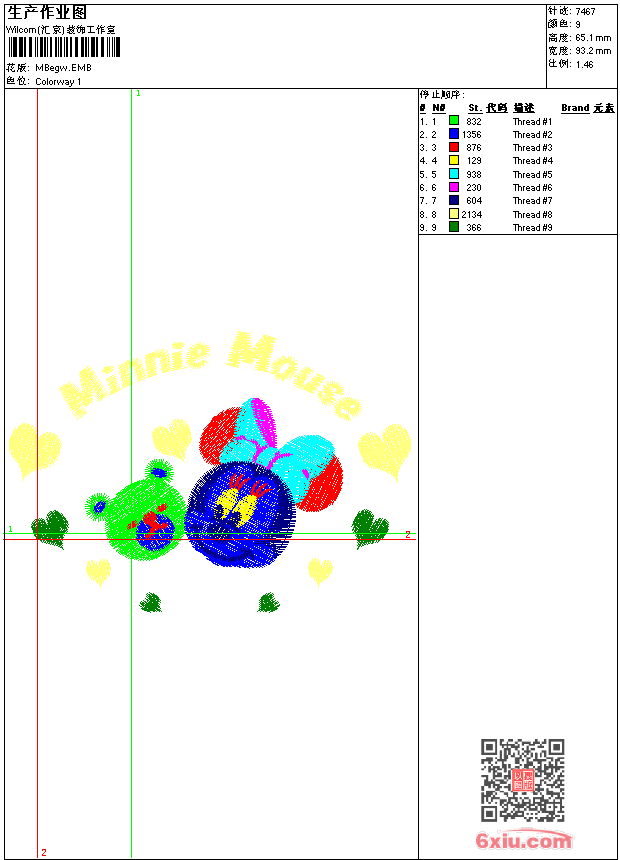Click the 'Thread #6' description
Viewport: 620px width, 860px height.
532,188
